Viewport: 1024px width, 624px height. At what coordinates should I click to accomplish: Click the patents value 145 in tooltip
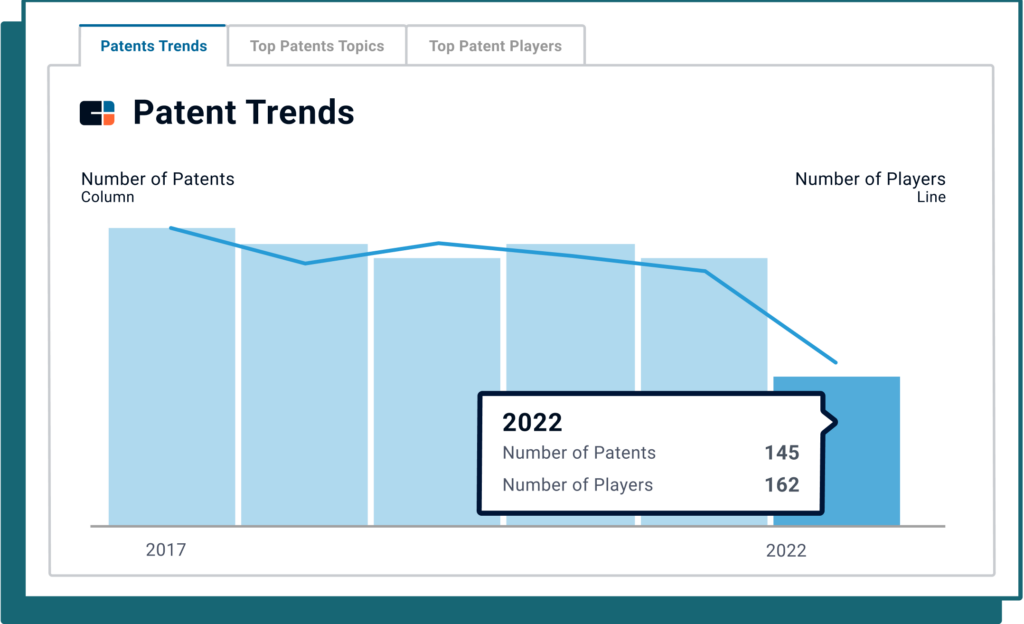click(x=781, y=453)
